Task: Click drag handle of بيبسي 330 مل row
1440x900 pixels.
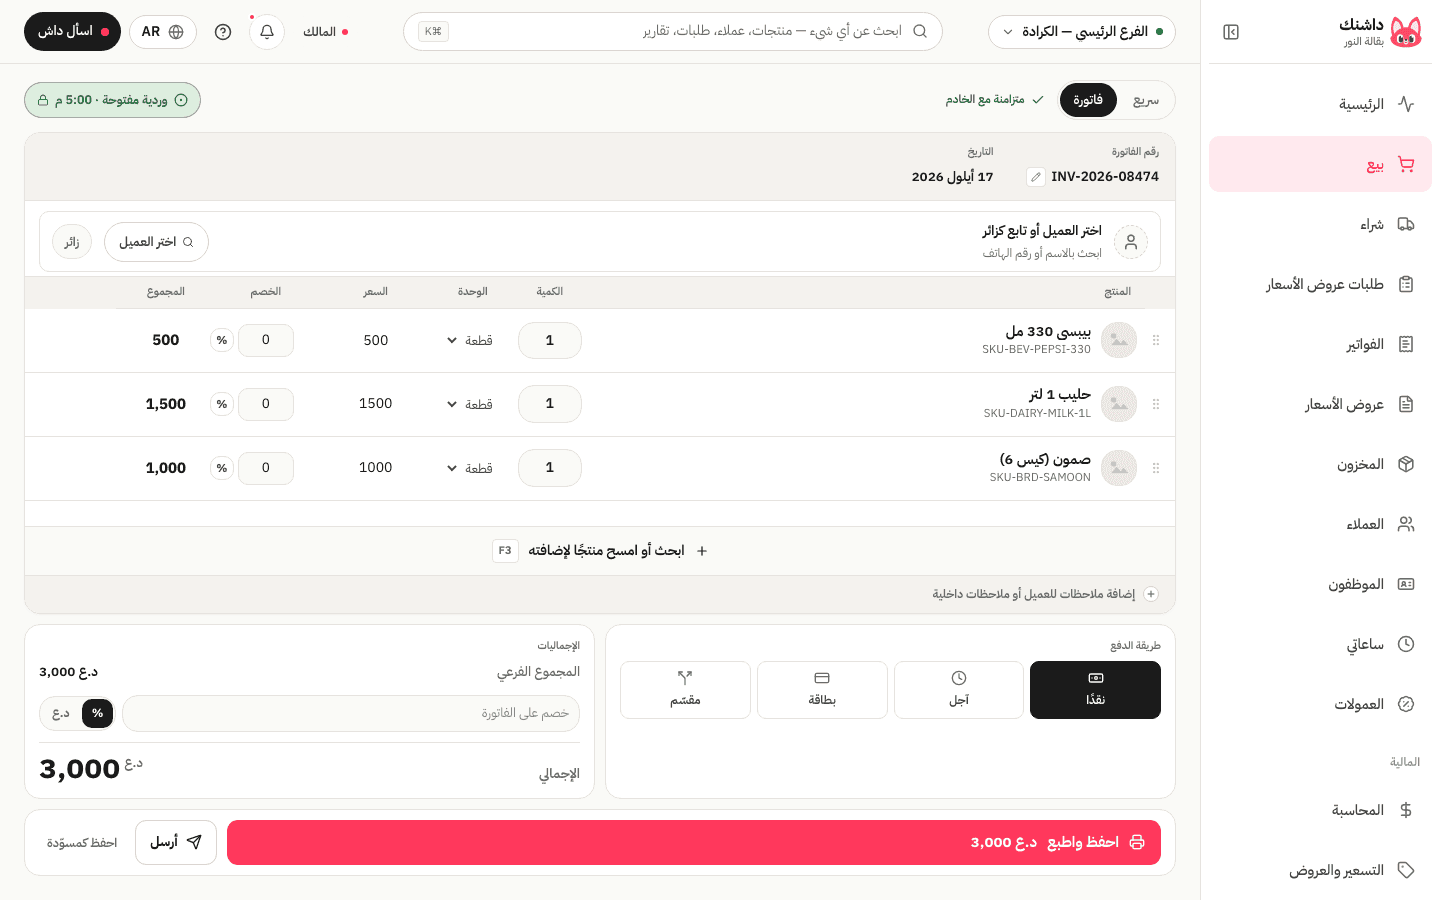Action: tap(1156, 340)
